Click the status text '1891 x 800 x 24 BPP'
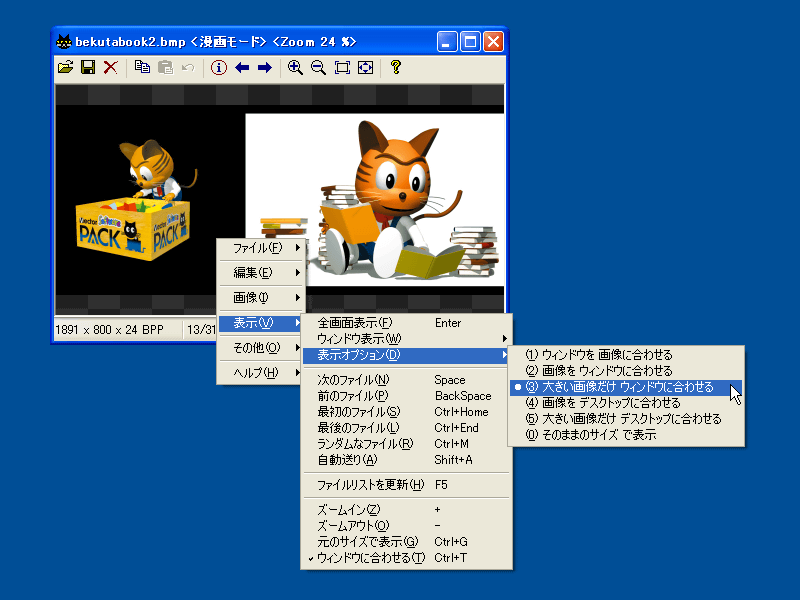Image resolution: width=800 pixels, height=600 pixels. coord(109,330)
